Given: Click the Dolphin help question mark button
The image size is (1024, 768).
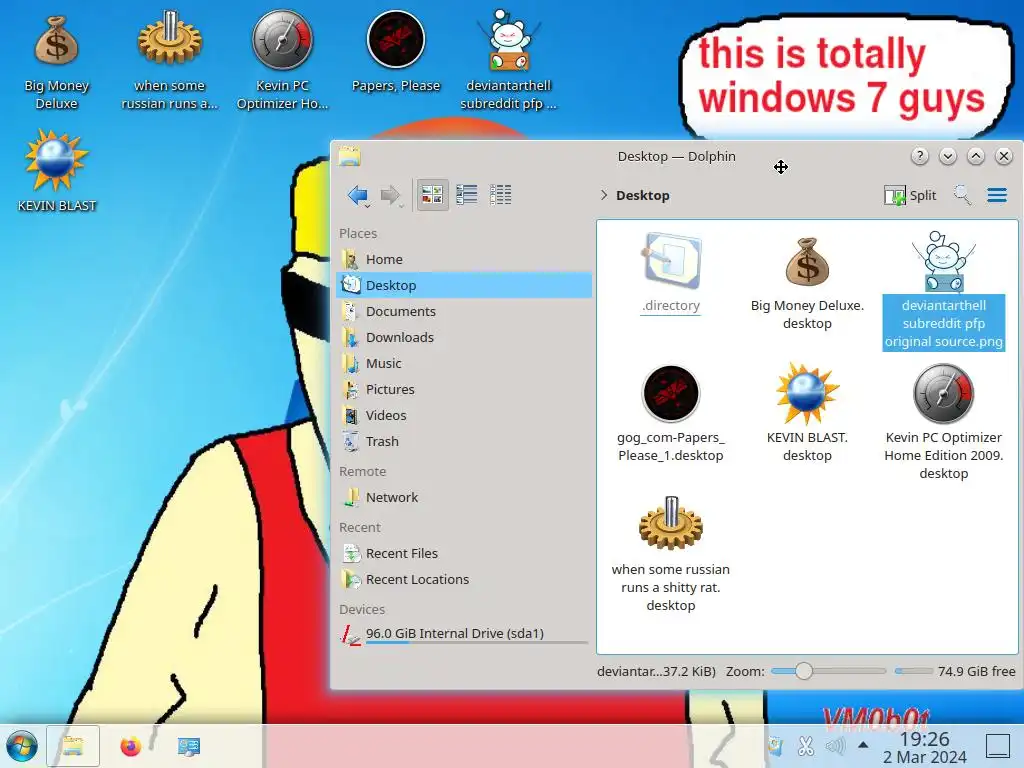Looking at the screenshot, I should (920, 156).
